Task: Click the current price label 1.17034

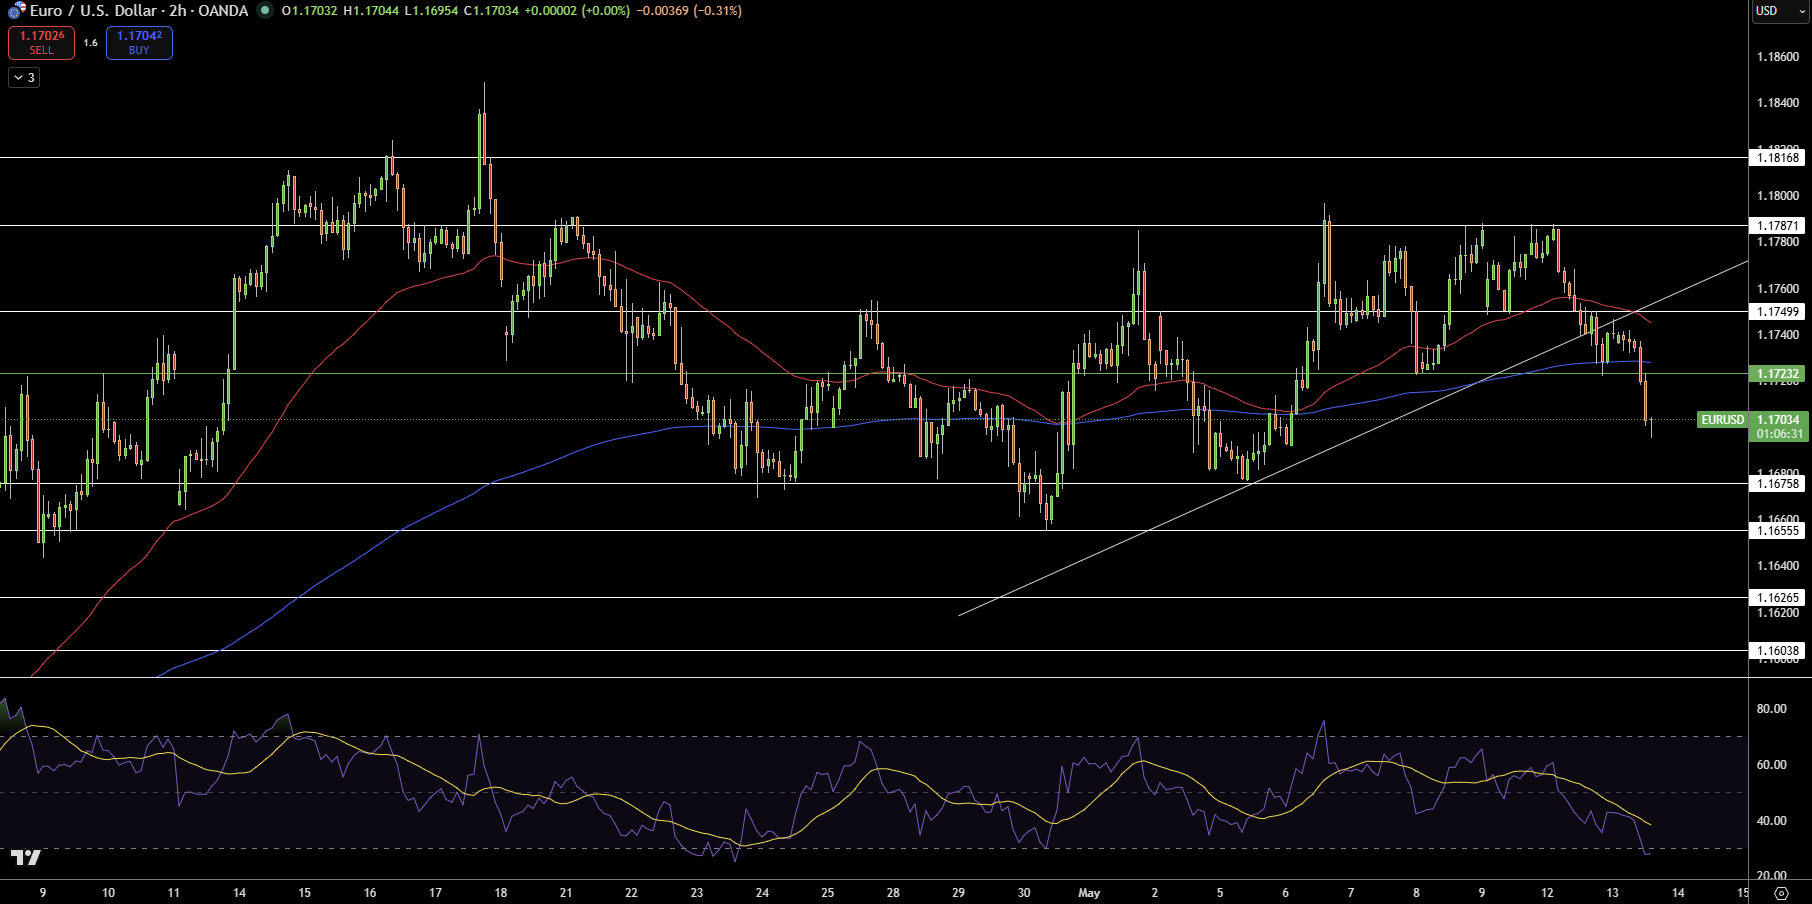Action: point(1778,420)
